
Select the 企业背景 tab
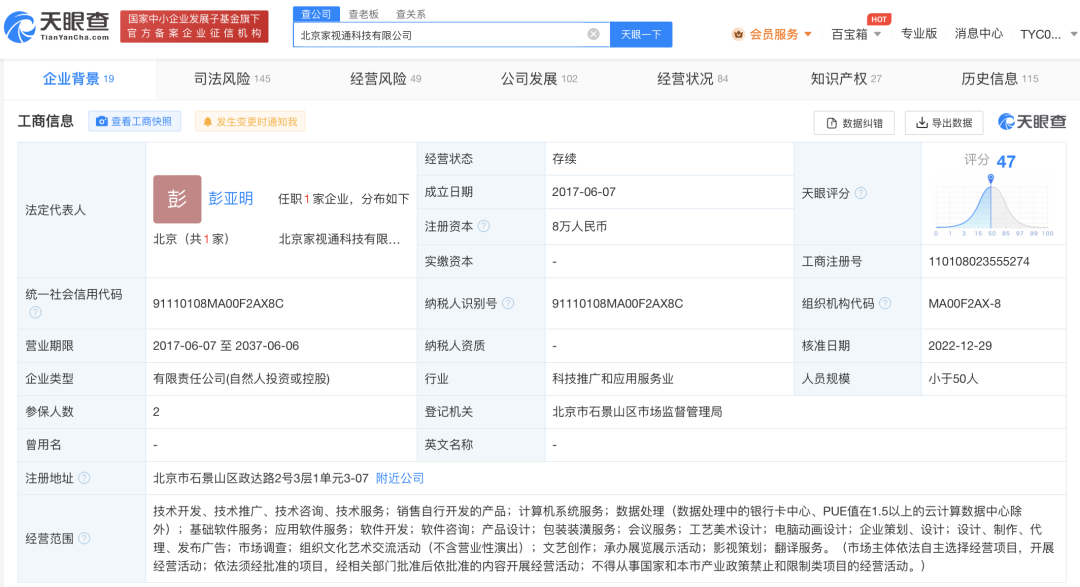79,79
